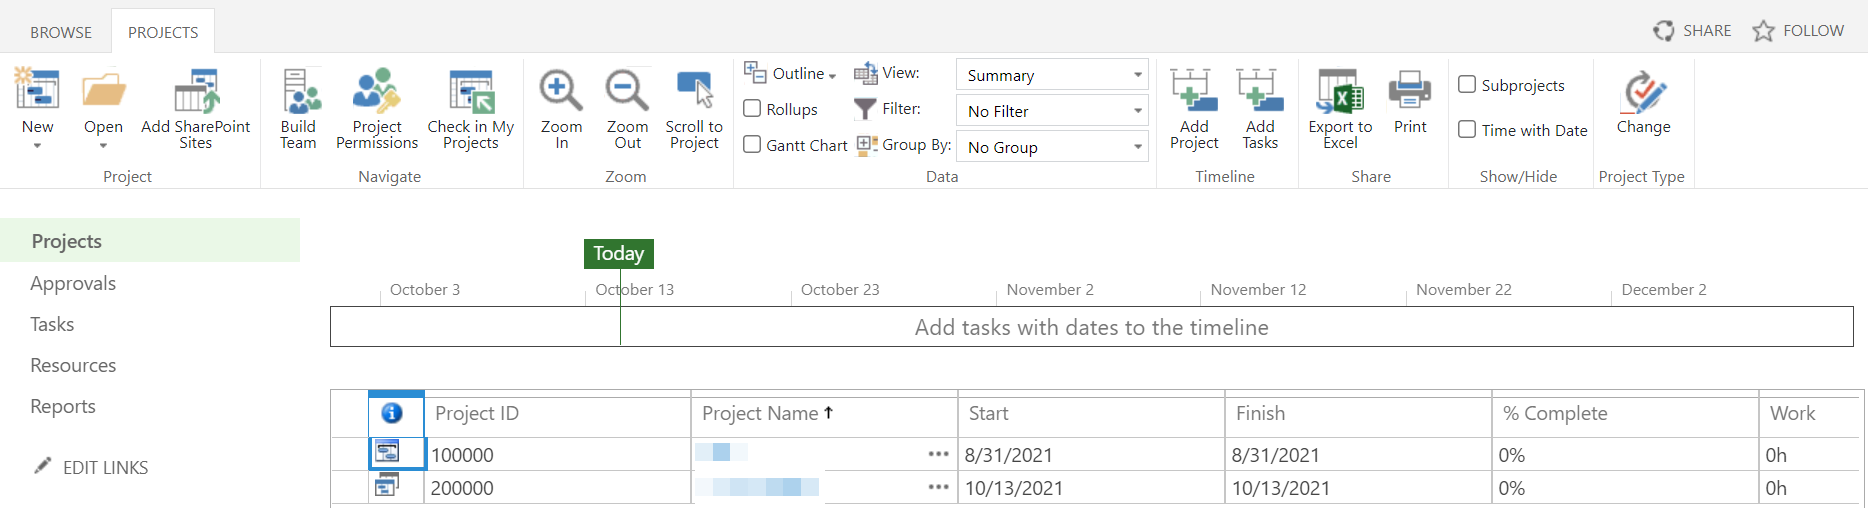Click the EDIT LINKS link

click(x=105, y=467)
